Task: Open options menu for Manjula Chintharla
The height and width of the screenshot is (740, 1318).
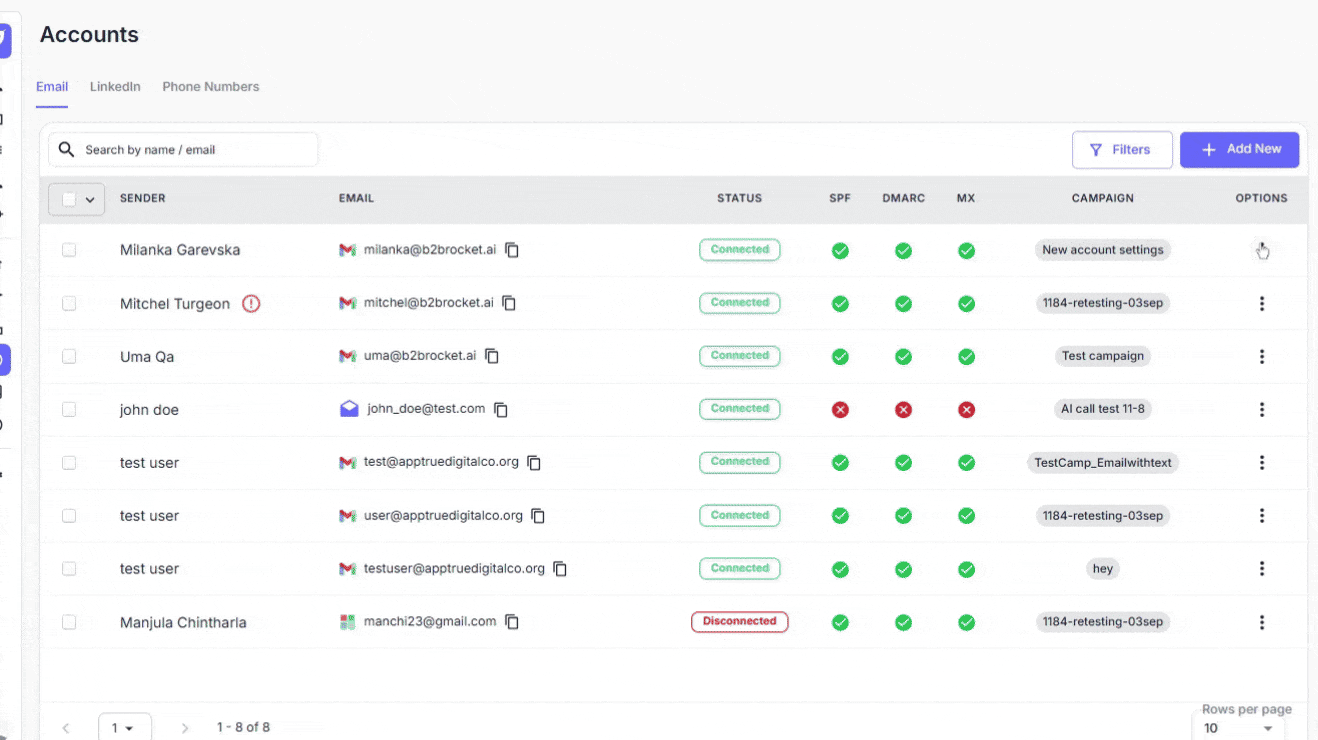Action: coord(1261,622)
